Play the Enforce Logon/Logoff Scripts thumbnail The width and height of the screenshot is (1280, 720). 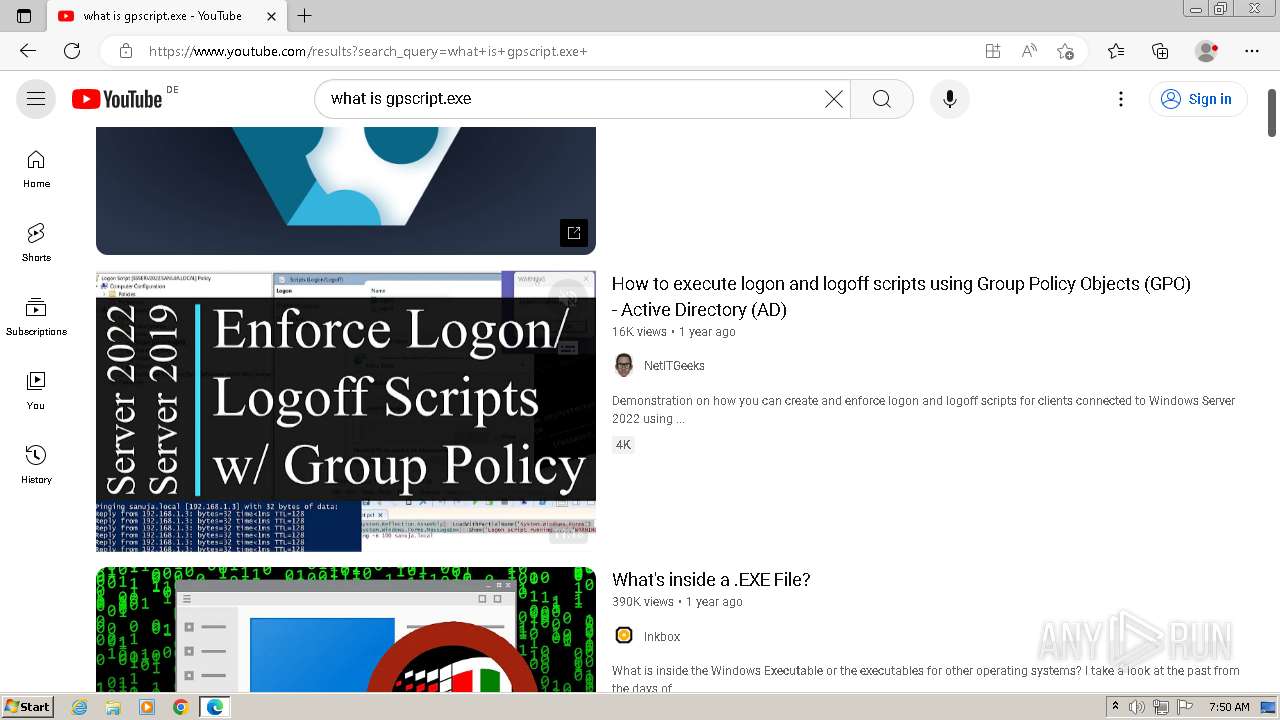[346, 411]
